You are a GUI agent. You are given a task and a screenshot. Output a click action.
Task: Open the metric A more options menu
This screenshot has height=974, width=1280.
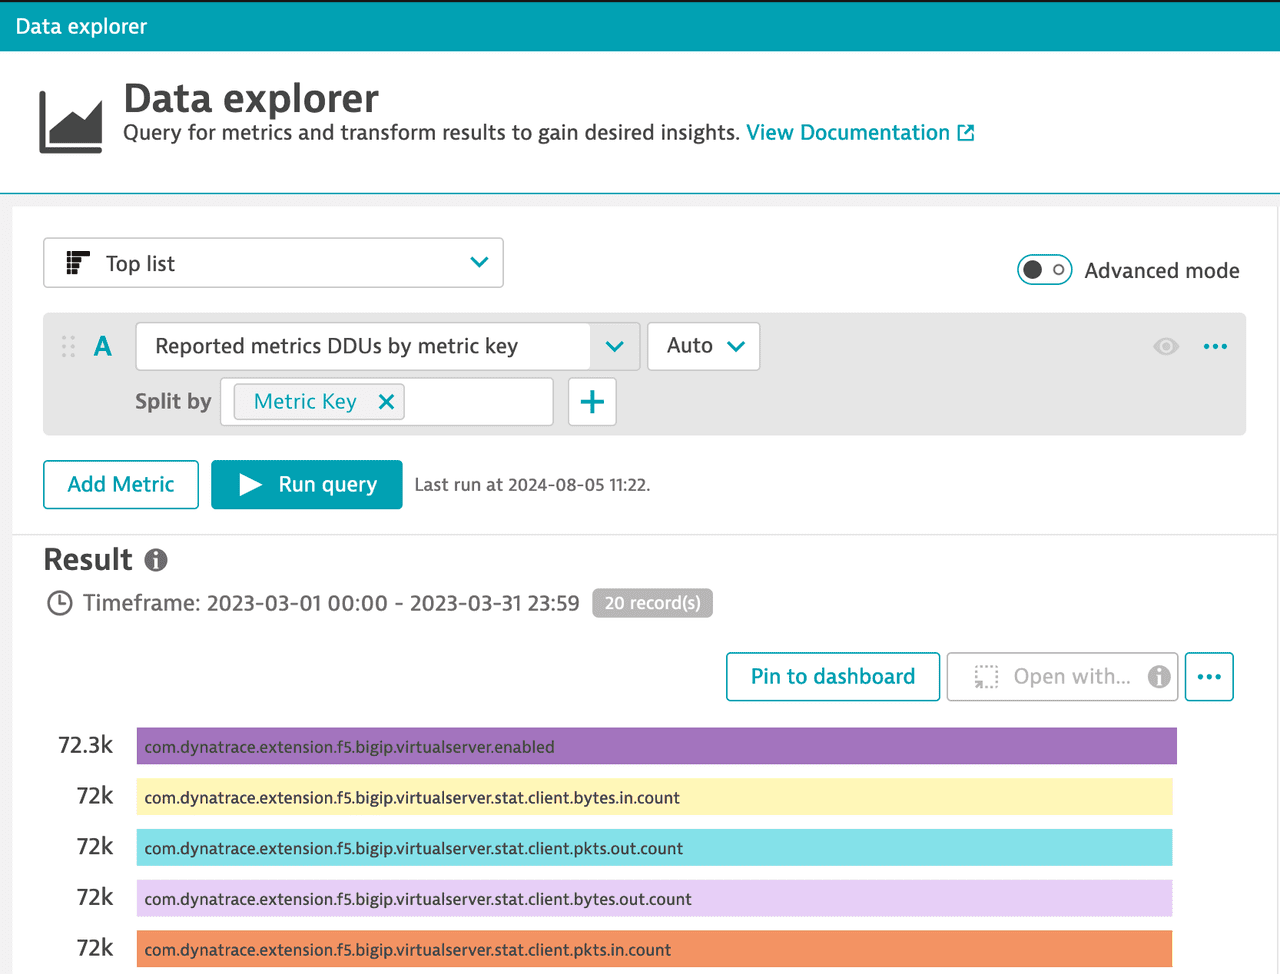click(1215, 346)
